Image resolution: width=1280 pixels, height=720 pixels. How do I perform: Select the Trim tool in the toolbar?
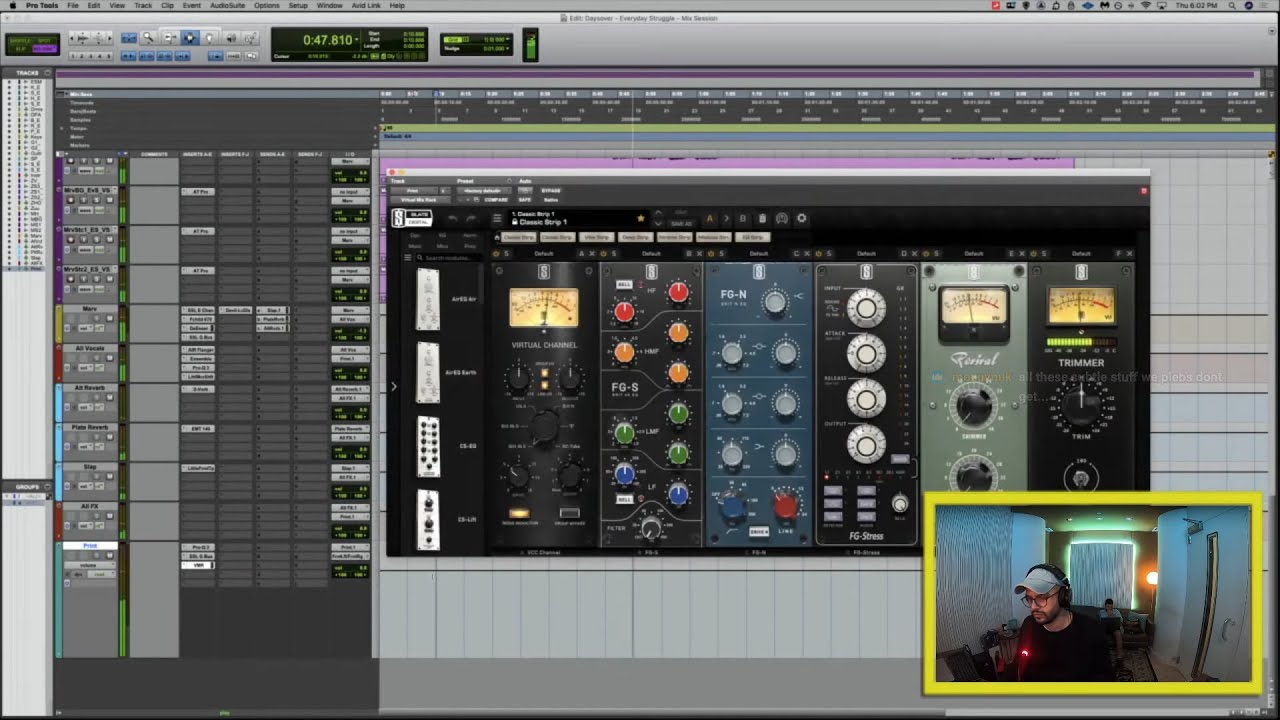[x=170, y=37]
